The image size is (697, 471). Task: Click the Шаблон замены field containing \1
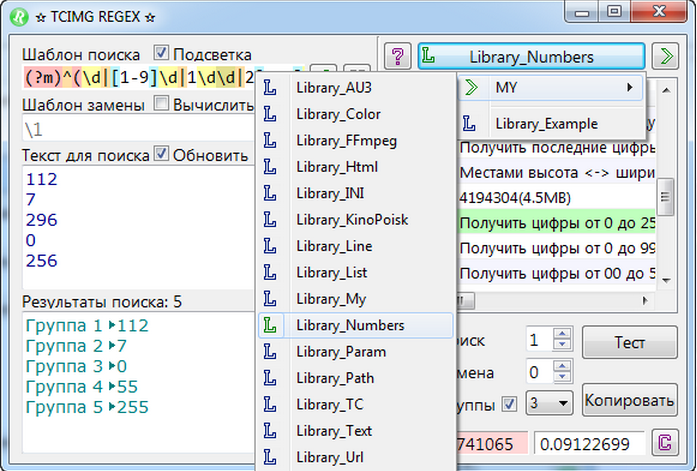click(139, 129)
